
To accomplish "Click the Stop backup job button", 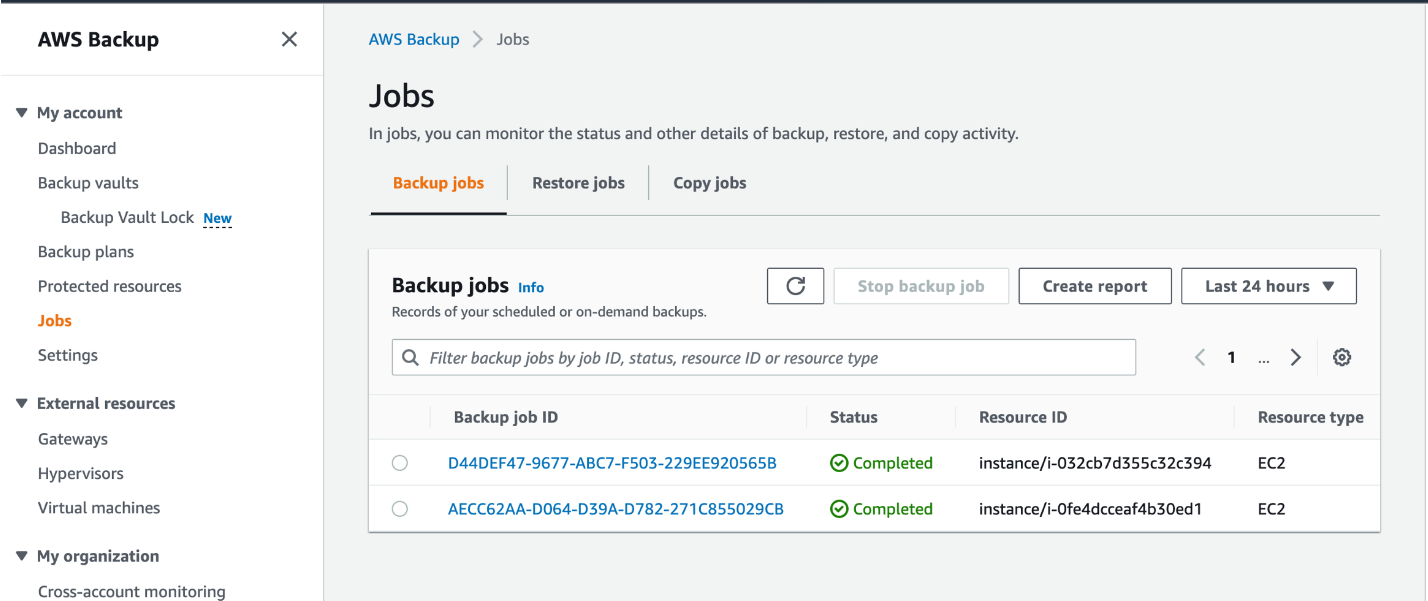I will tap(921, 286).
